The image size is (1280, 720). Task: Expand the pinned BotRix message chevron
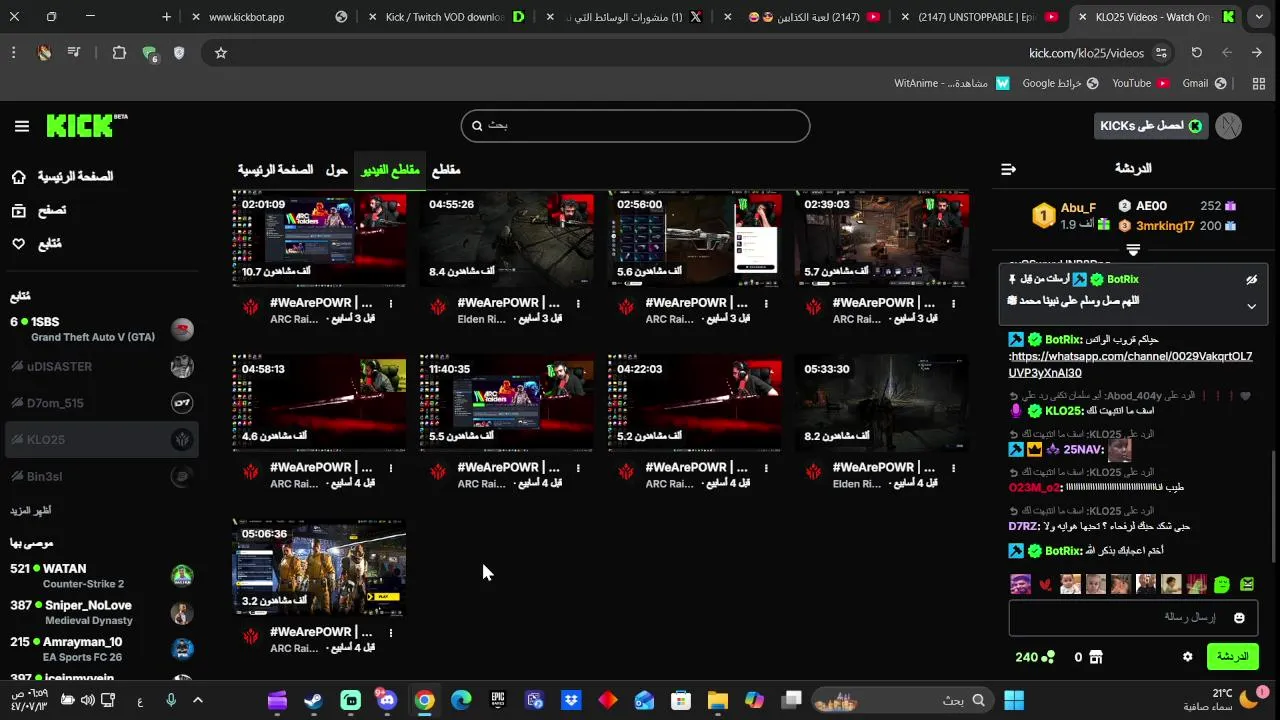pos(1251,306)
